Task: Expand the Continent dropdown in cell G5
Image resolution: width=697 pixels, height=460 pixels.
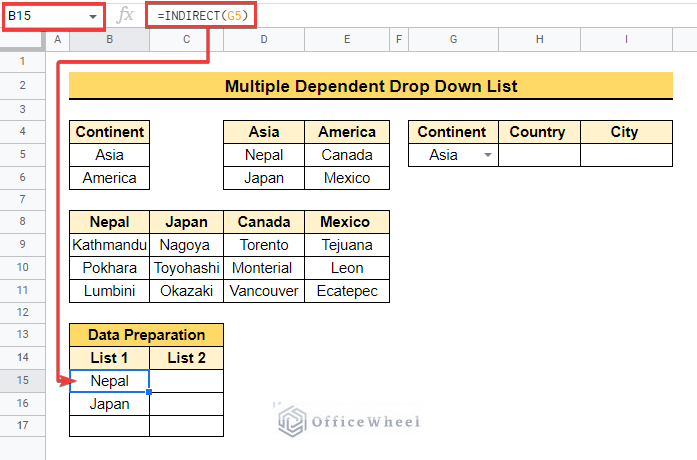Action: [x=487, y=156]
